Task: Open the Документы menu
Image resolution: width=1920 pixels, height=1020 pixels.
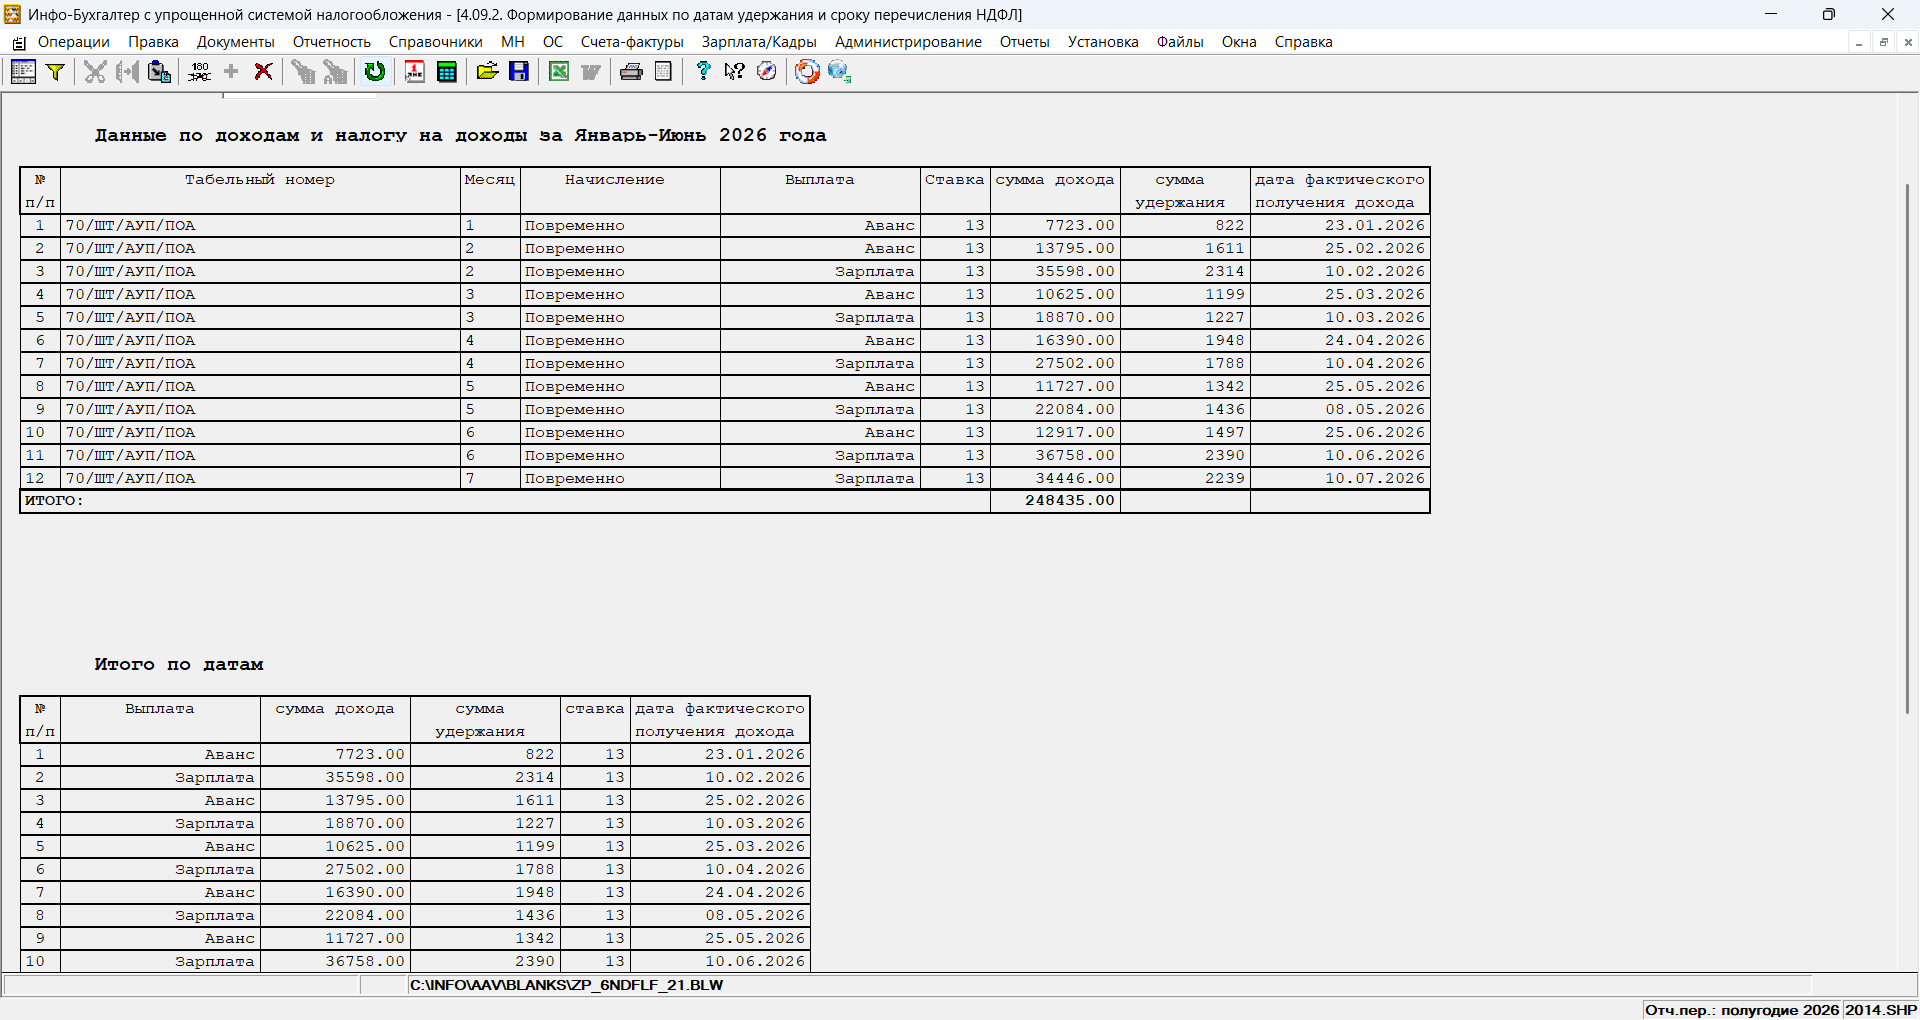Action: tap(236, 42)
